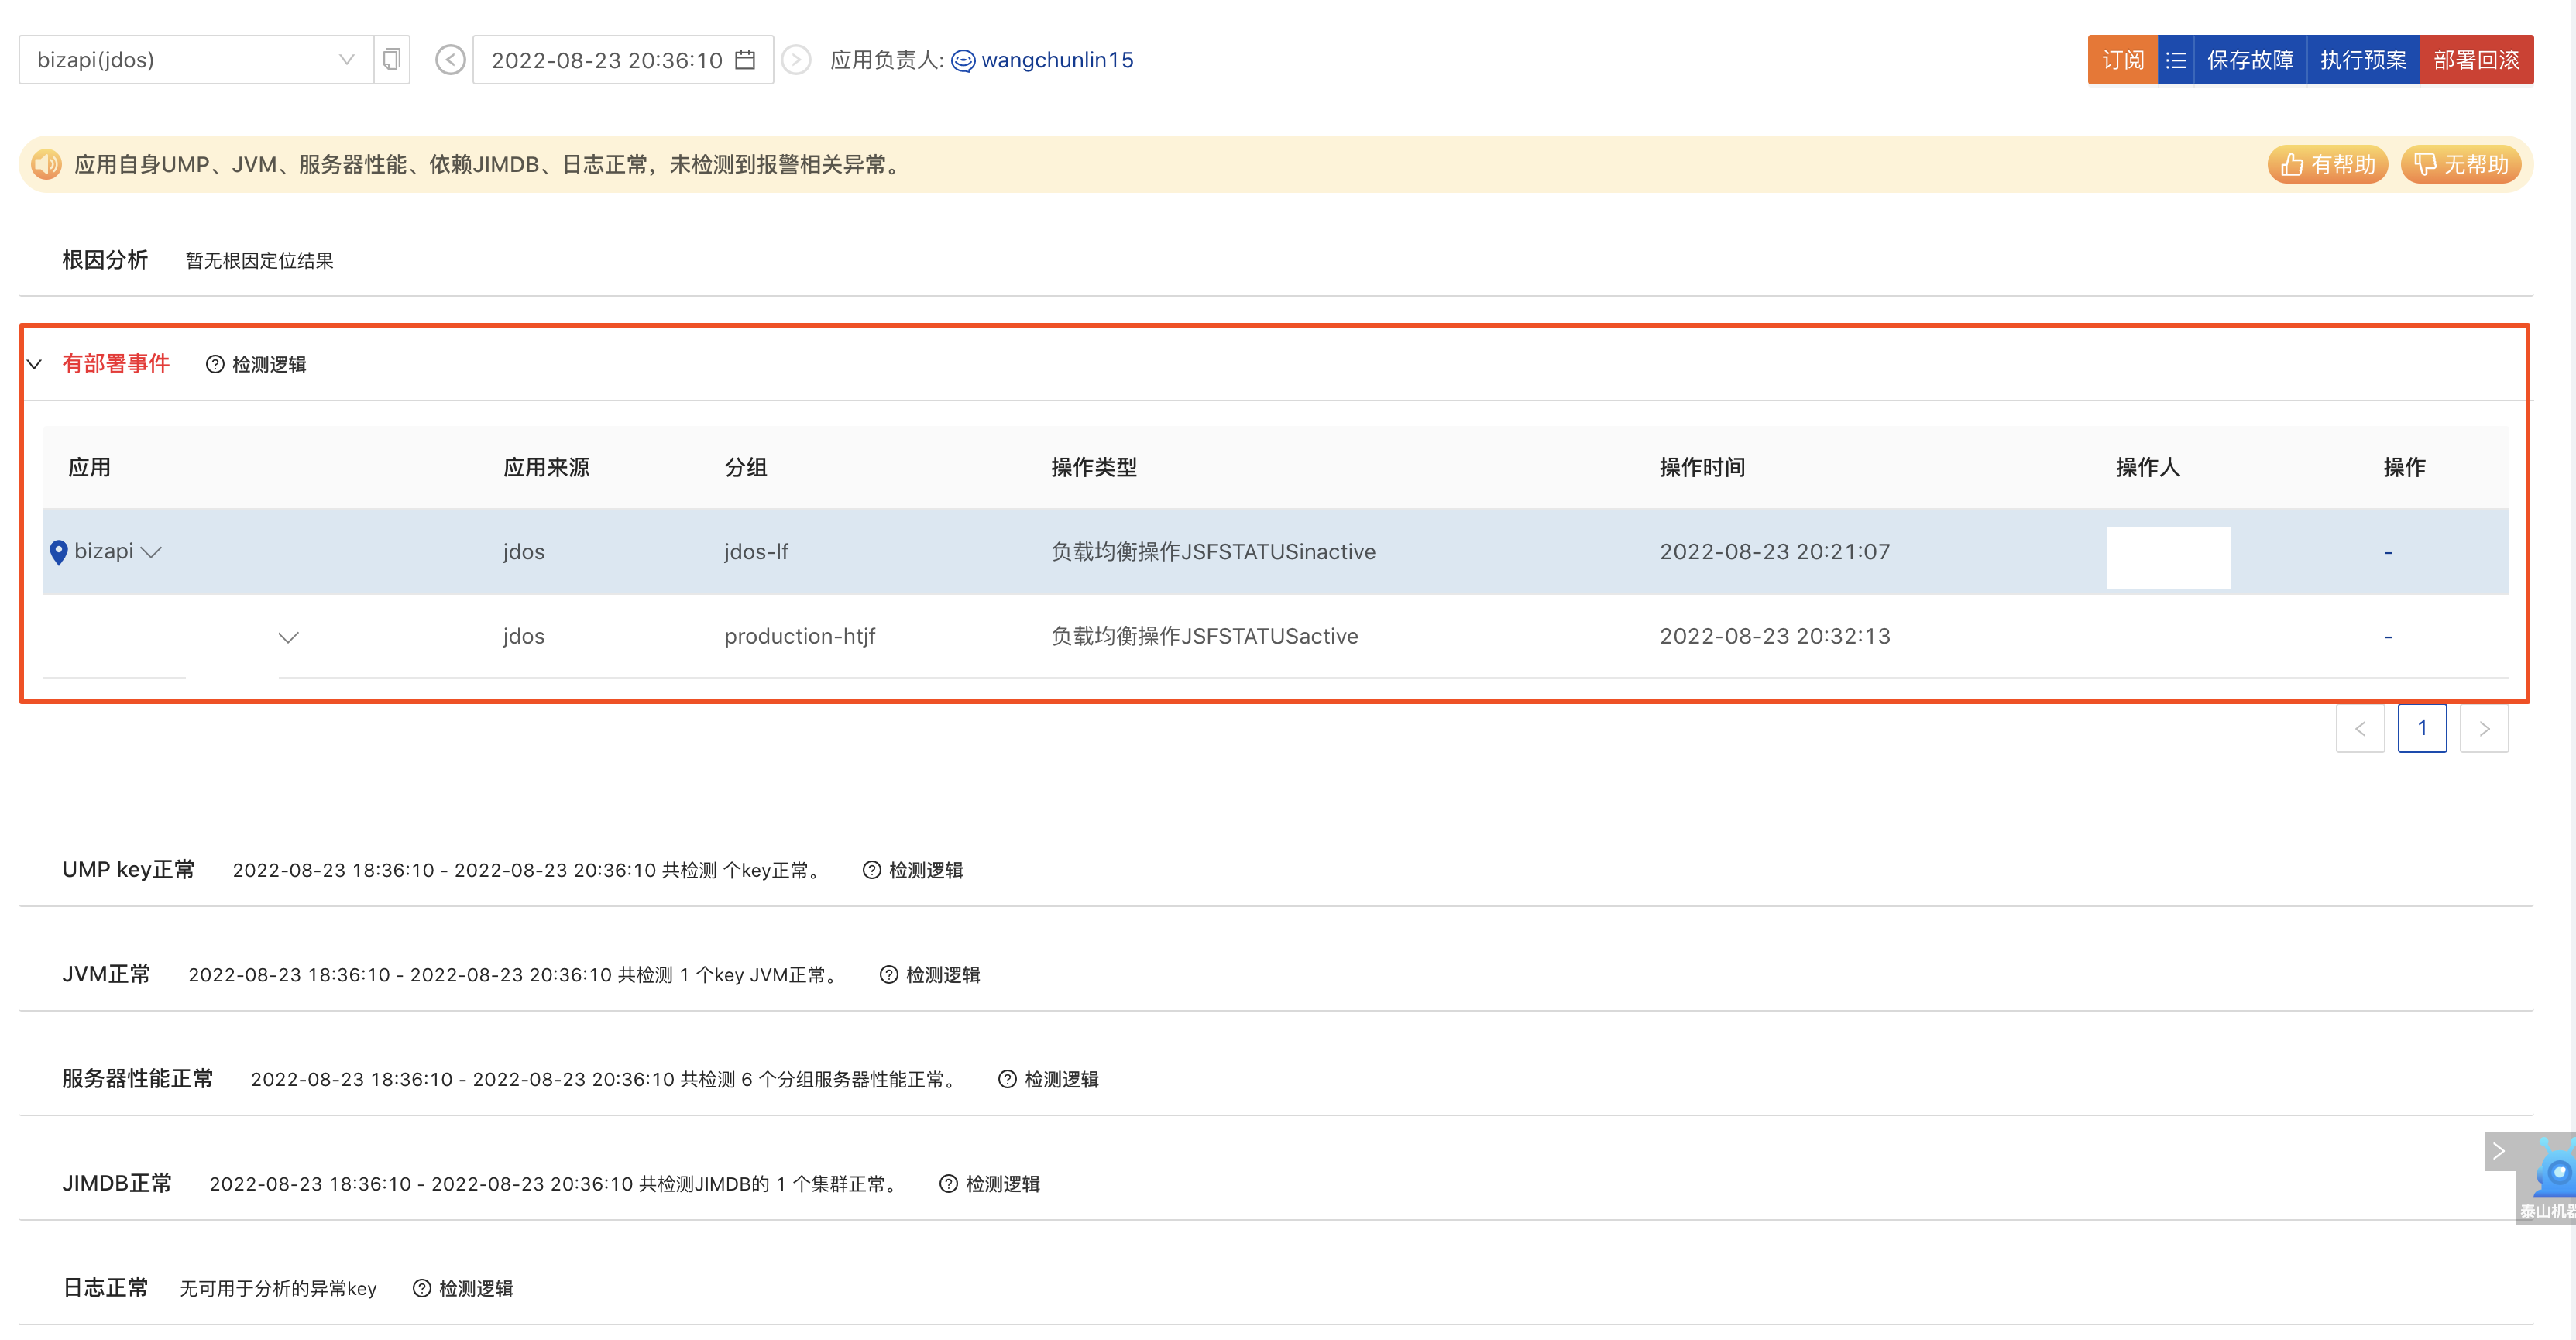The width and height of the screenshot is (2576, 1340).
Task: Open 检测逻辑 help next to 有部署事件
Action: [257, 364]
